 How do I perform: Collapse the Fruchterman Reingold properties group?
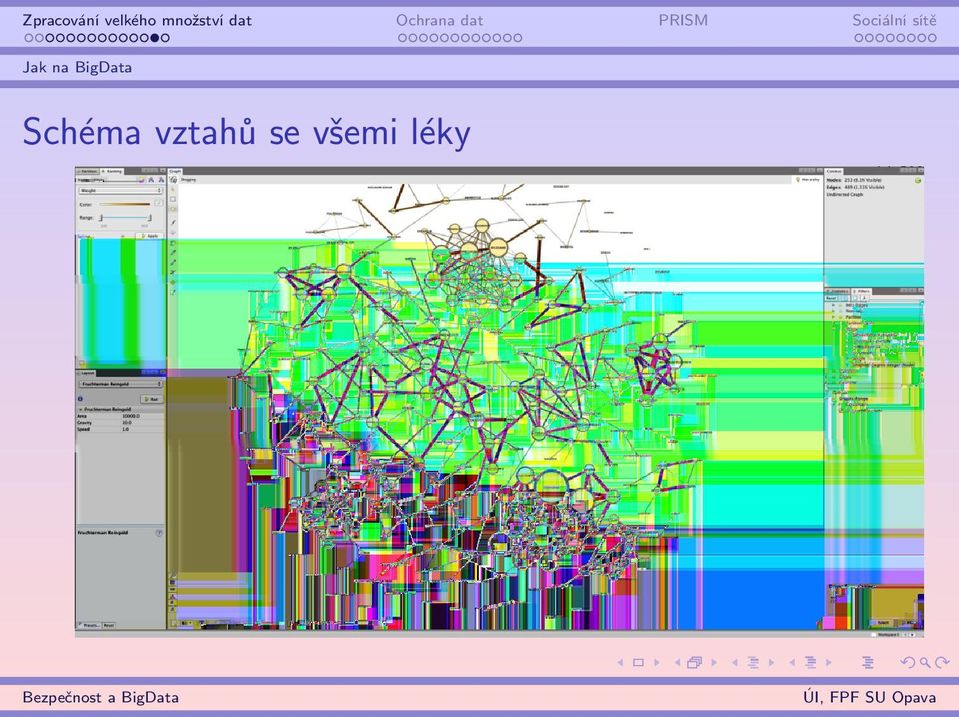tap(81, 410)
